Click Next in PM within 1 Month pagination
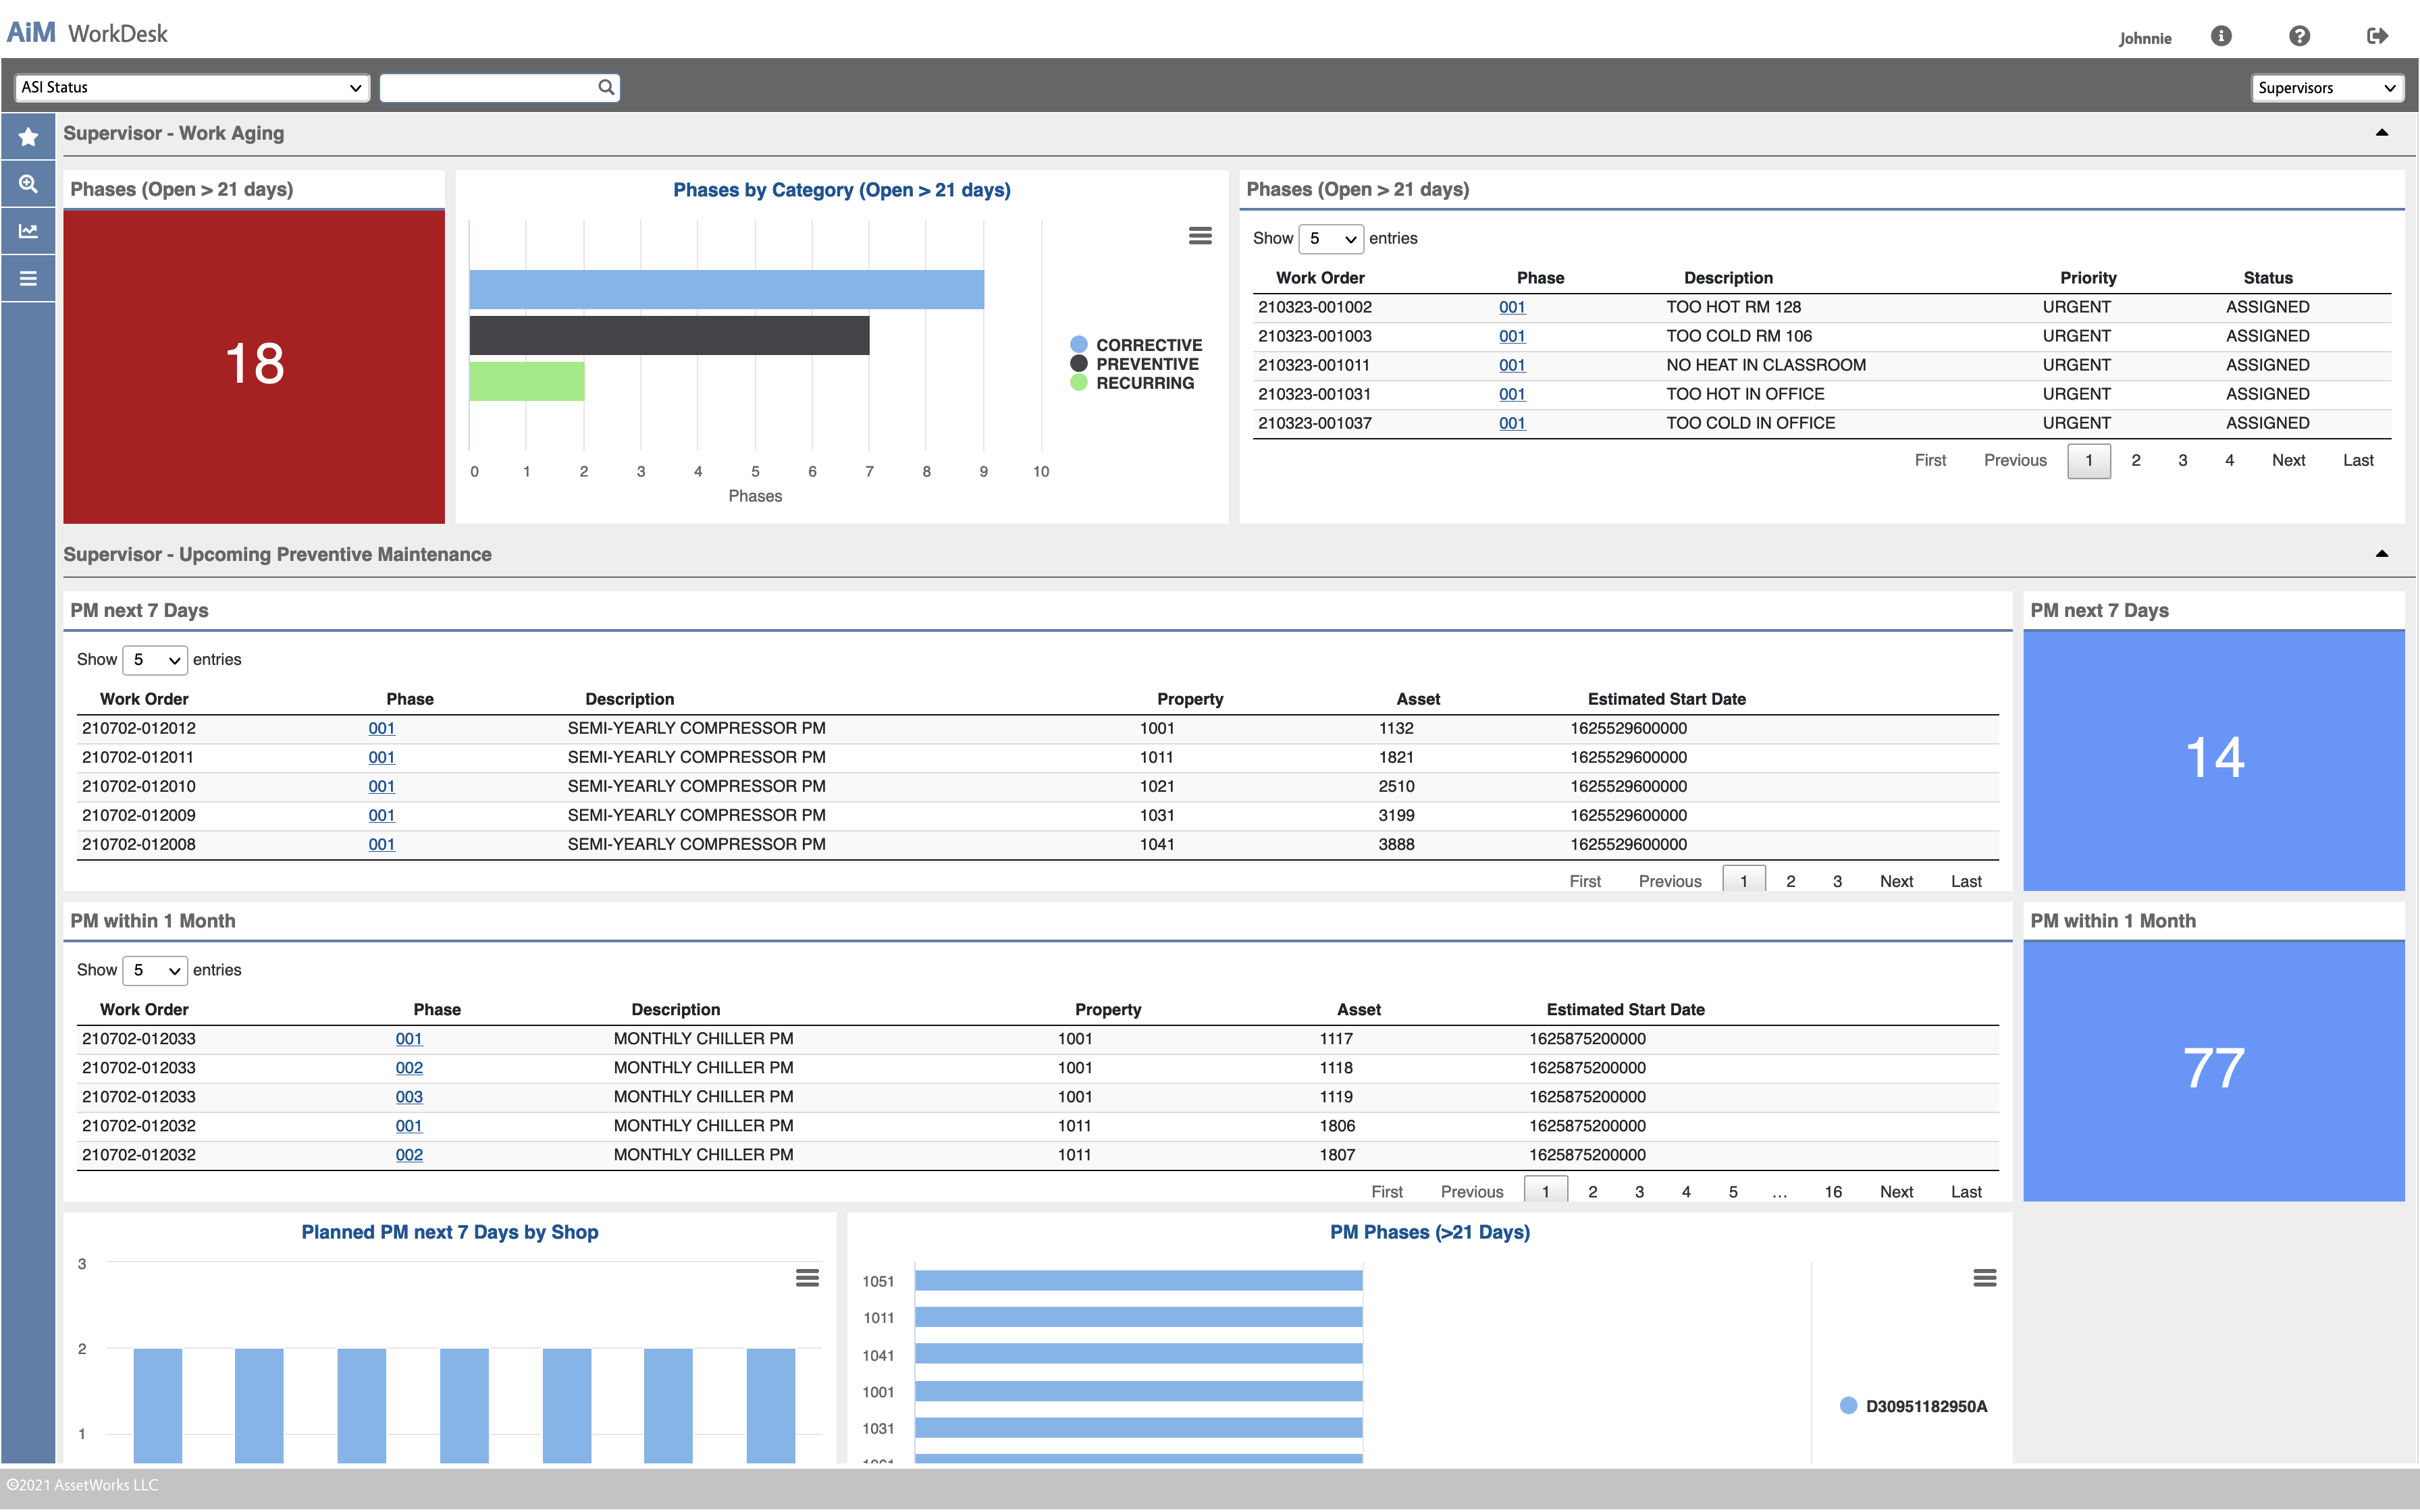The width and height of the screenshot is (2420, 1512). tap(1896, 1191)
